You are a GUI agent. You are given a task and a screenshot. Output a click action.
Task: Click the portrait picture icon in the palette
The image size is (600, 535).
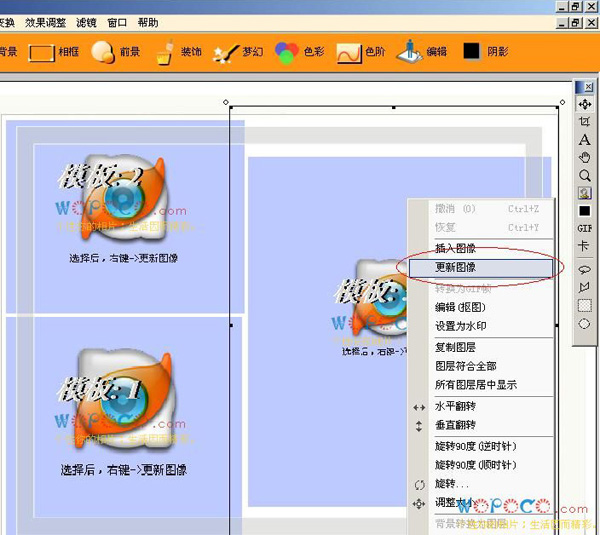584,193
